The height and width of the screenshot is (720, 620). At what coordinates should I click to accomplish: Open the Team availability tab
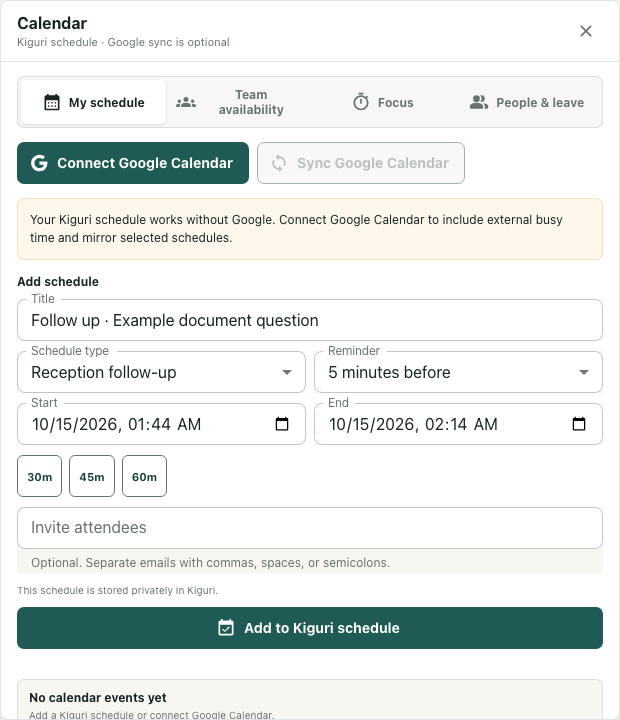tap(239, 102)
